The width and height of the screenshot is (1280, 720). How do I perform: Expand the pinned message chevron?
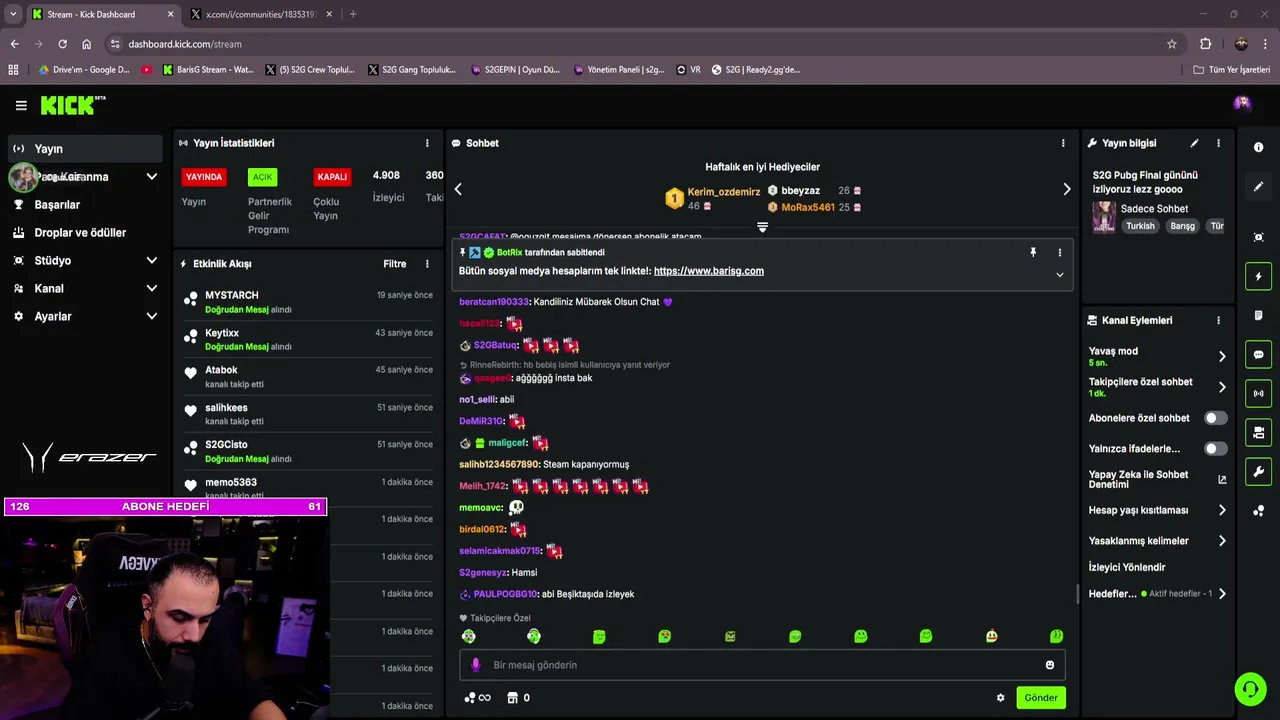[1060, 275]
